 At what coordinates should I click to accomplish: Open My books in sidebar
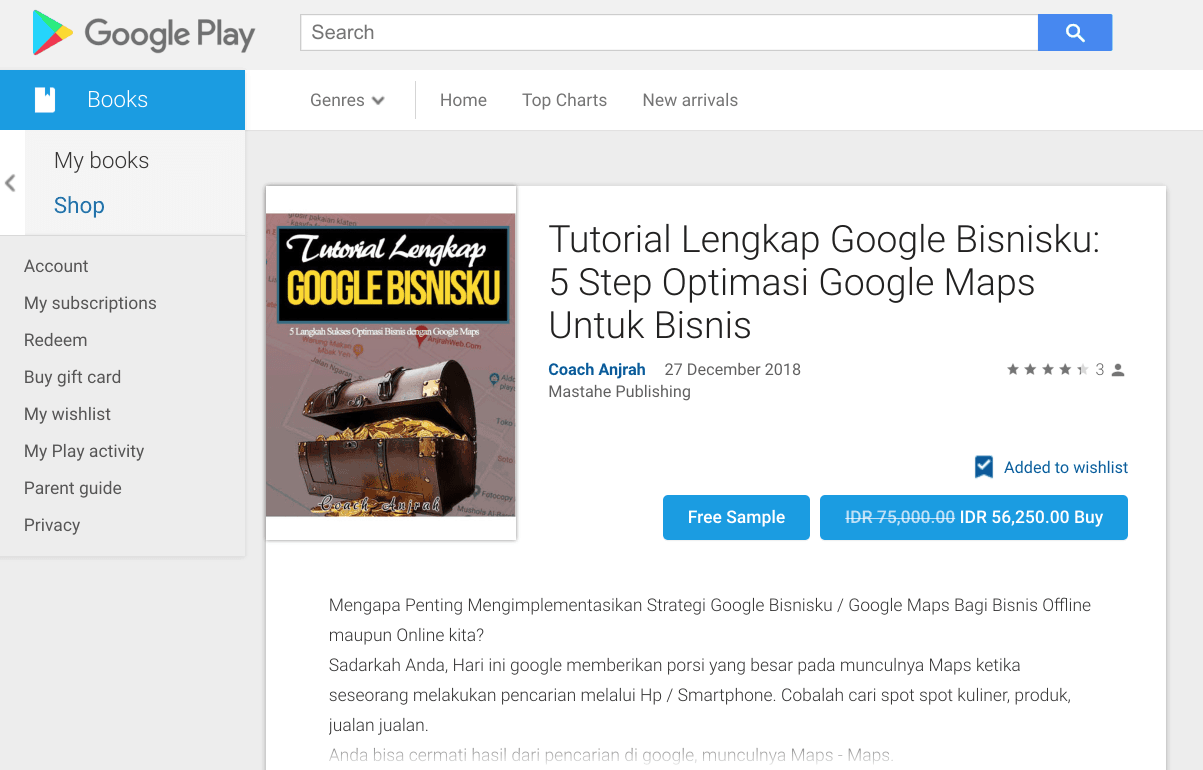101,160
